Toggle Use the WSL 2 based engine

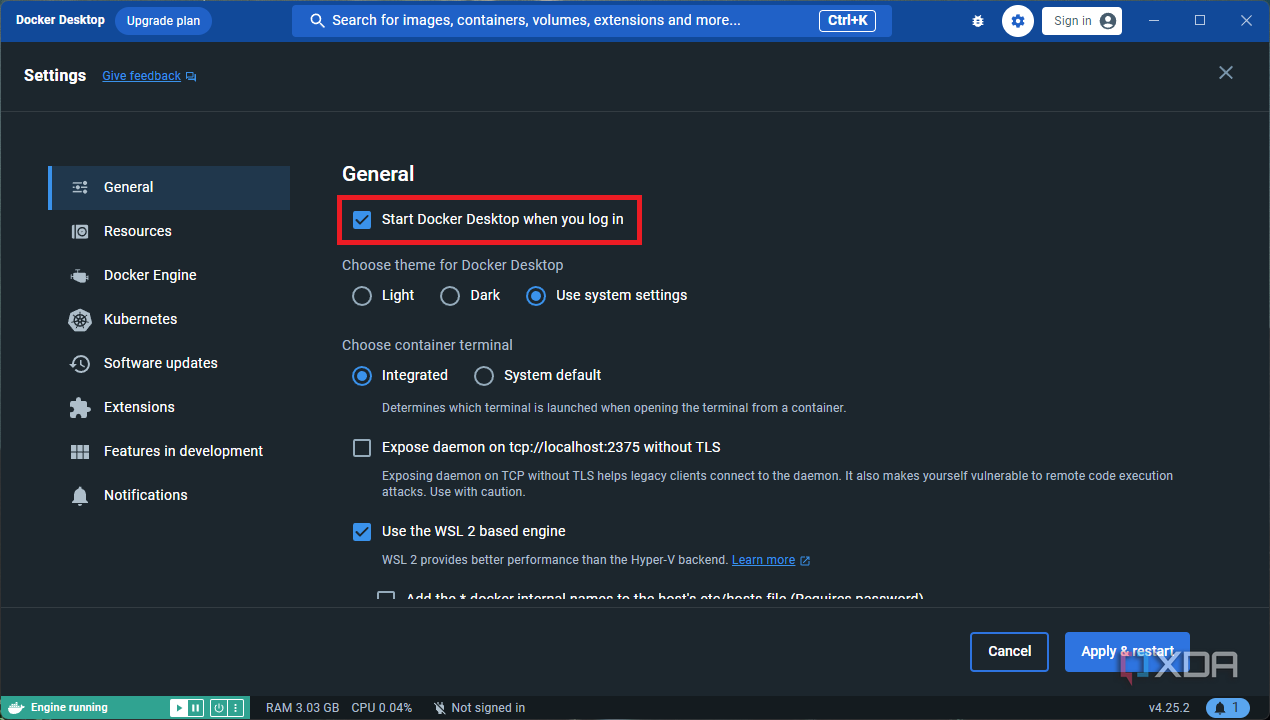[x=362, y=532]
